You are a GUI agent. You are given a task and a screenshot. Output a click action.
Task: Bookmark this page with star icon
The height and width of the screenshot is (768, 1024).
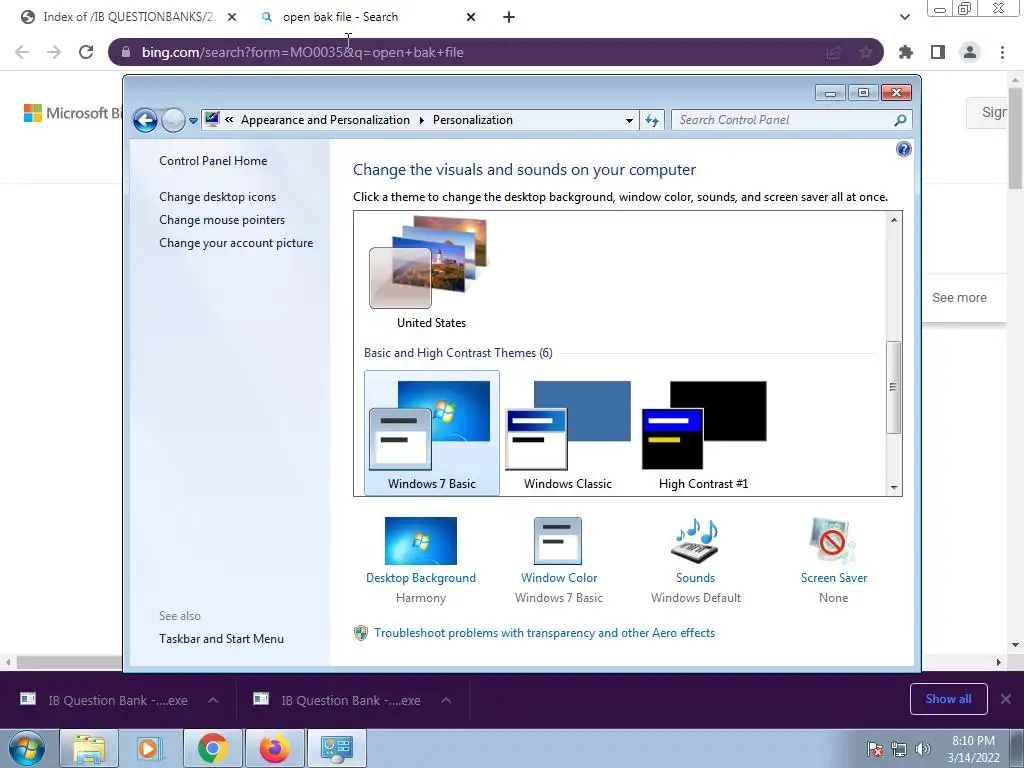866,52
